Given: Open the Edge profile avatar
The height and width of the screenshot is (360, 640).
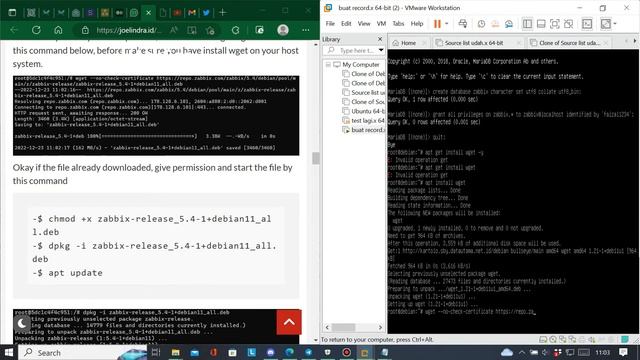Looking at the screenshot, I should point(282,30).
